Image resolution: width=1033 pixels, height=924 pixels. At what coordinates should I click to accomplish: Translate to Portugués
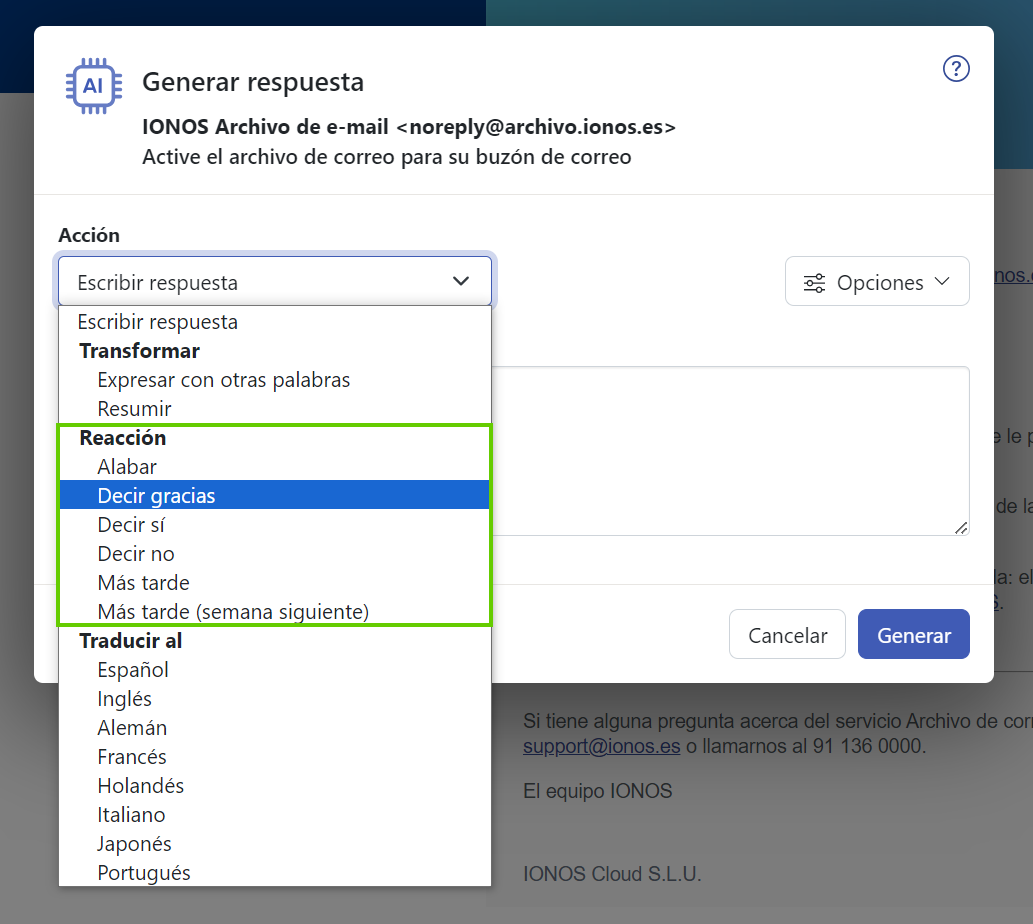[275, 873]
